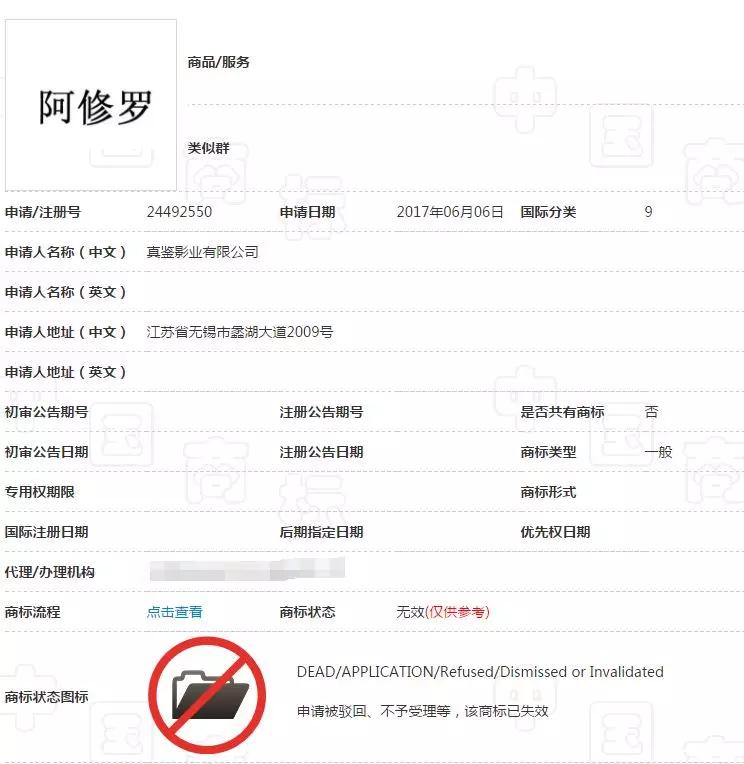Select the applicant name 真鉴影业有限公司
This screenshot has height=764, width=744.
coord(203,252)
